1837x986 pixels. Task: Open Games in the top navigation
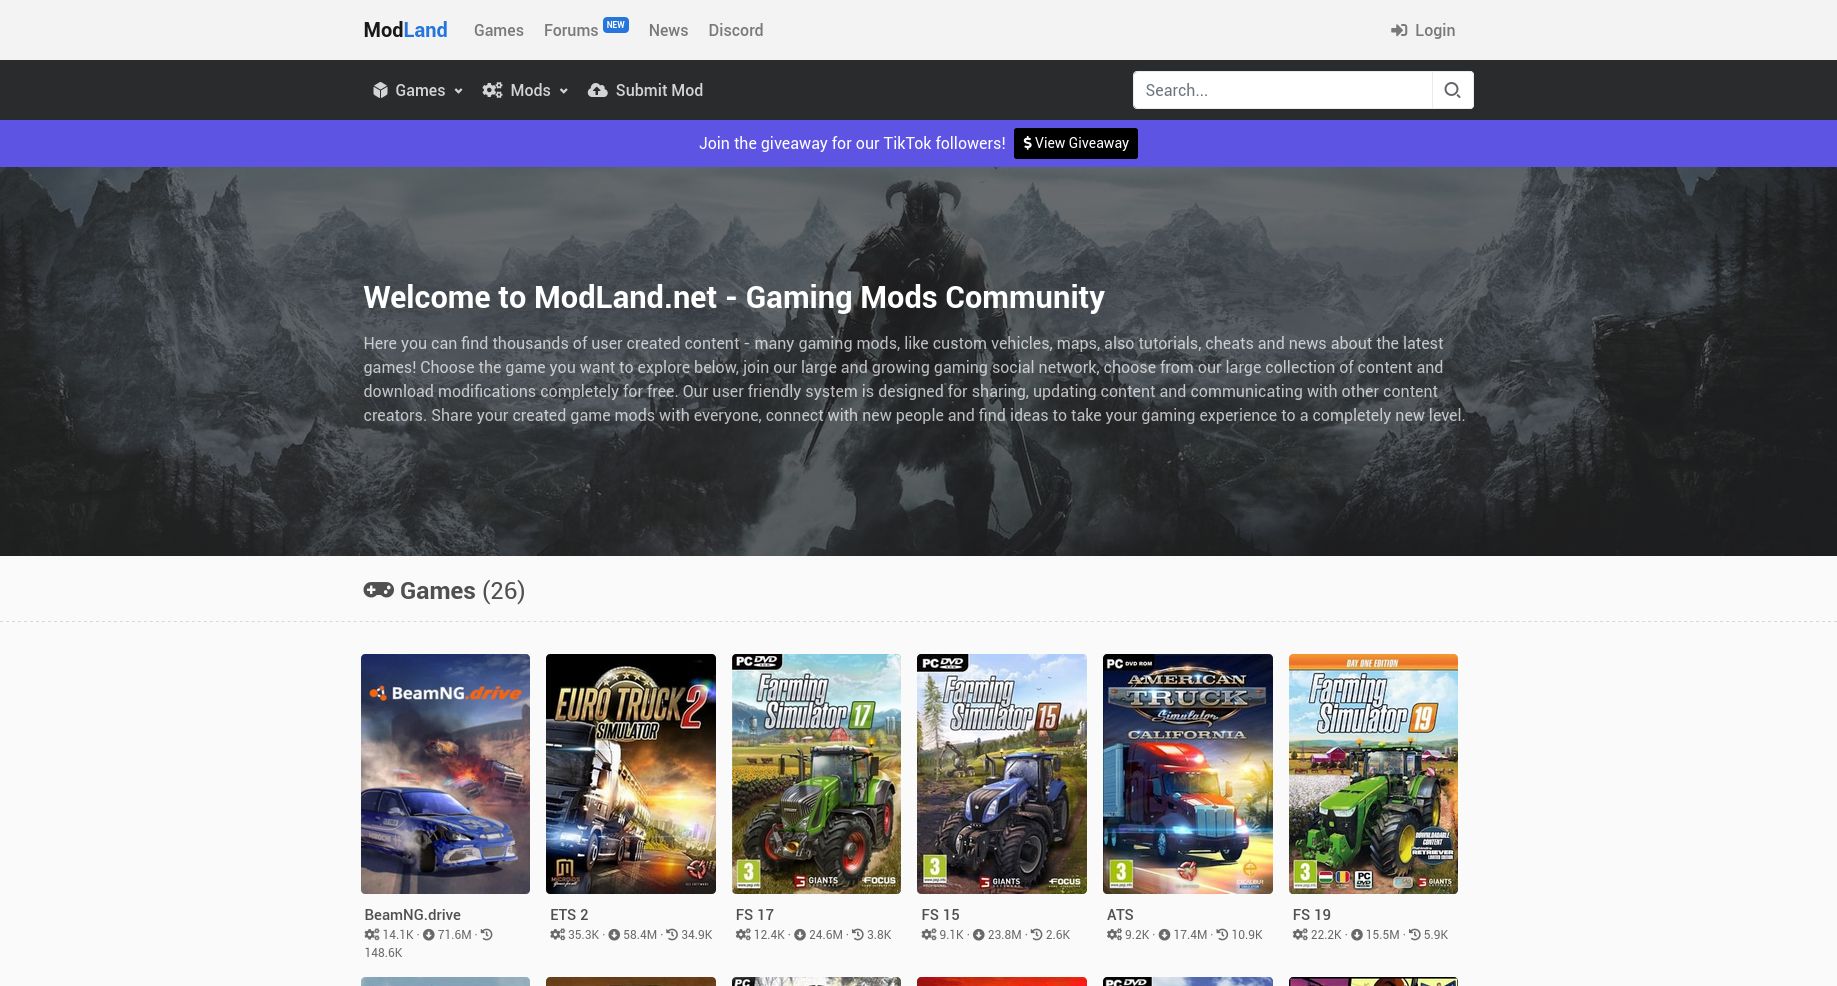pos(498,30)
